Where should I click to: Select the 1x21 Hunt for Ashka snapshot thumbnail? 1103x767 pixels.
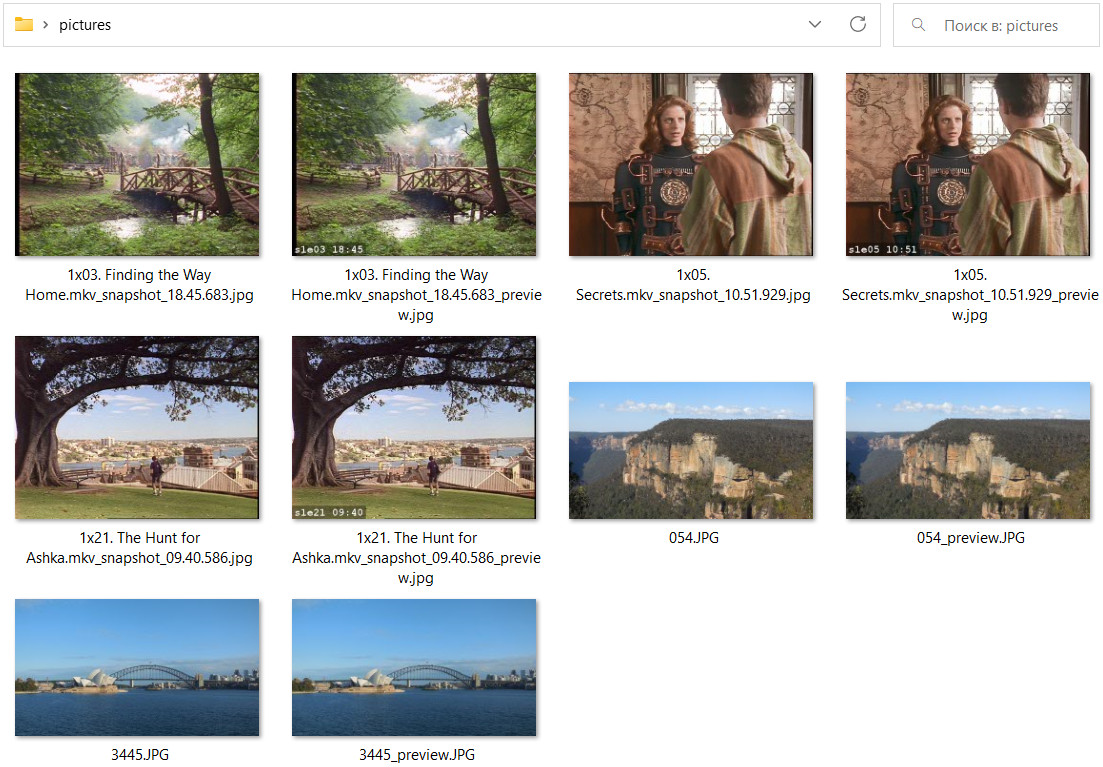137,428
